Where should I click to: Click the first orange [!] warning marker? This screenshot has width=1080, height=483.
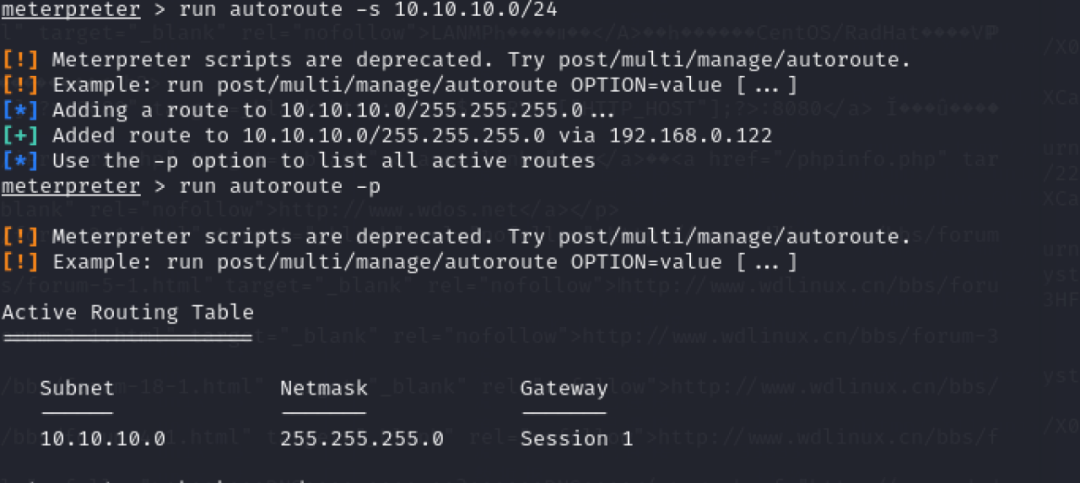click(17, 61)
